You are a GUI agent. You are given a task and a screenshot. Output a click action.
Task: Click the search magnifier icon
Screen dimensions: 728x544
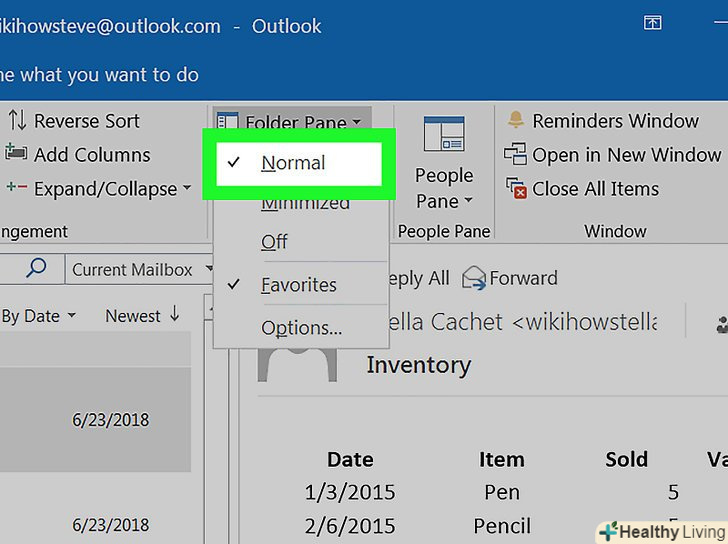click(36, 268)
